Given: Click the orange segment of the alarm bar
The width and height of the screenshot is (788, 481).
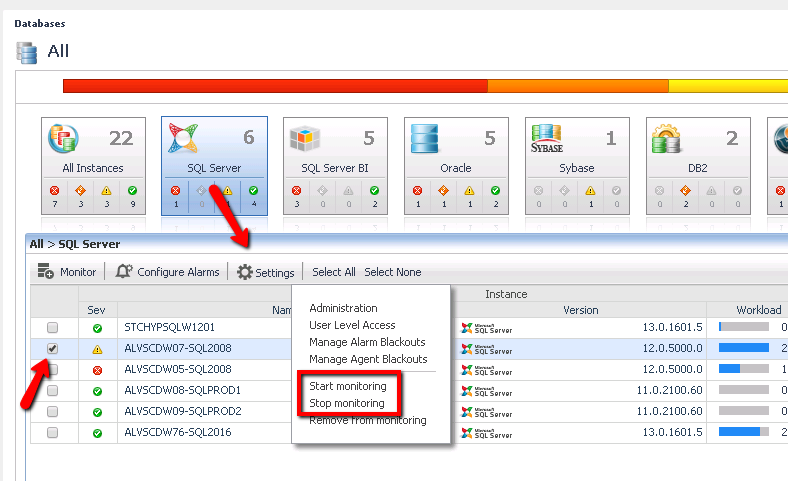Looking at the screenshot, I should pyautogui.click(x=578, y=86).
